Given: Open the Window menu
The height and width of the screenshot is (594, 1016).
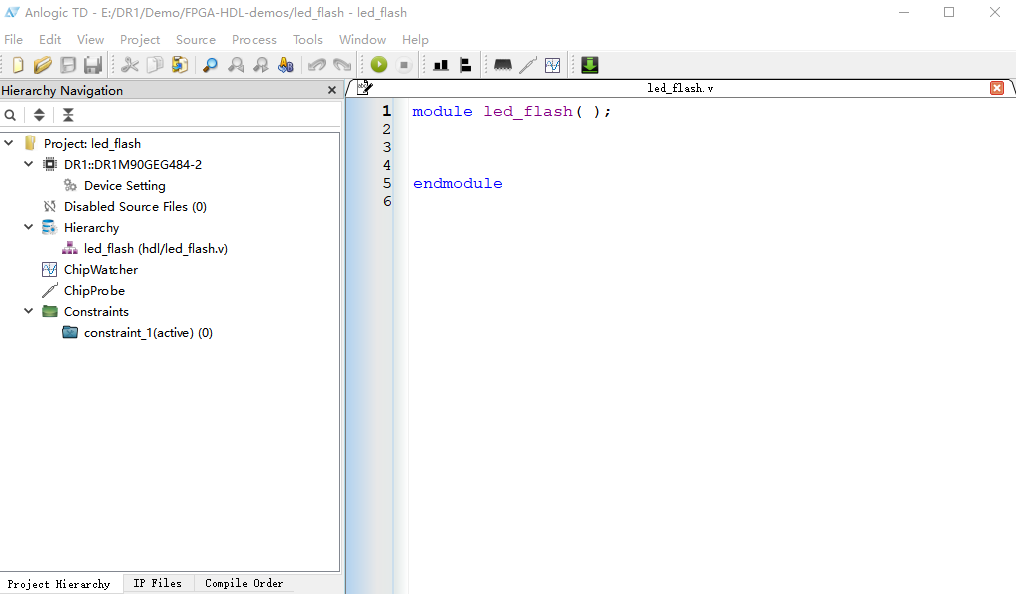Looking at the screenshot, I should click(362, 40).
